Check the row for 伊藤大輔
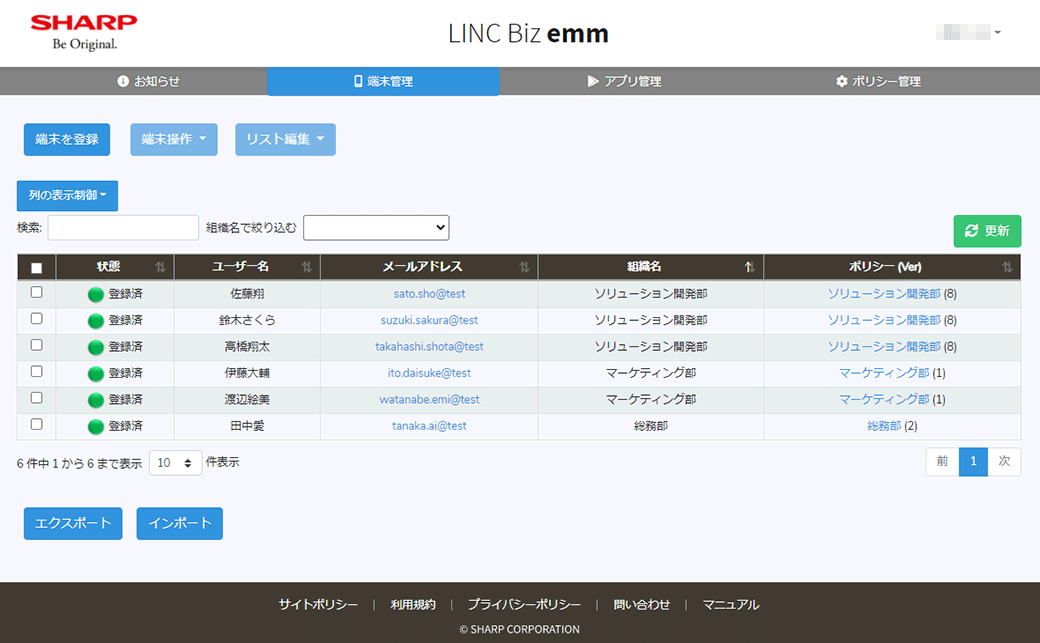This screenshot has height=643, width=1040. point(36,372)
